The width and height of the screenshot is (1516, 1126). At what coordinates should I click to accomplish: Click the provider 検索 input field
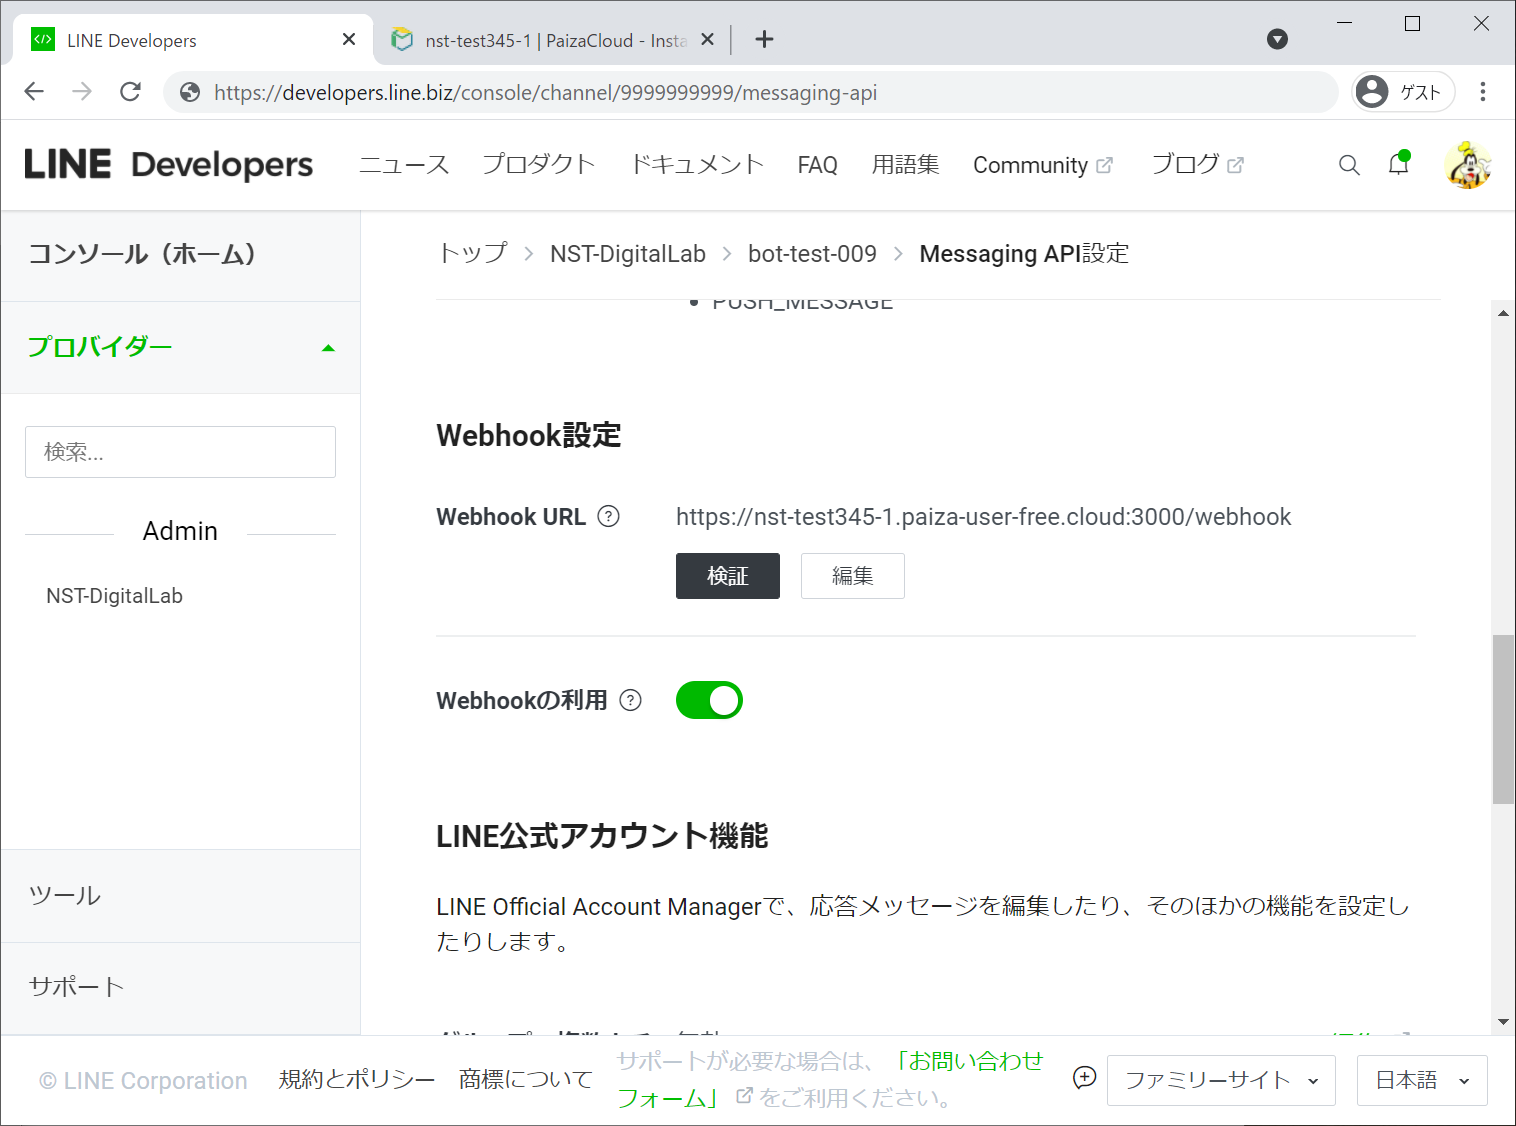180,452
